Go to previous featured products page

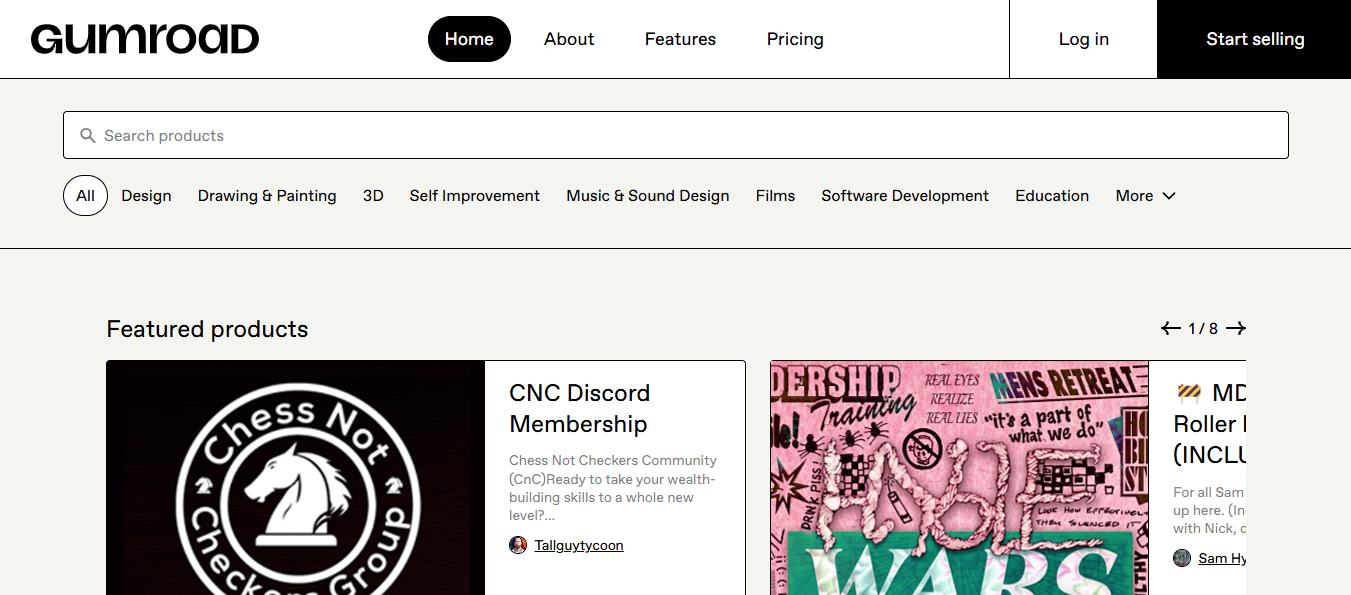click(1171, 328)
